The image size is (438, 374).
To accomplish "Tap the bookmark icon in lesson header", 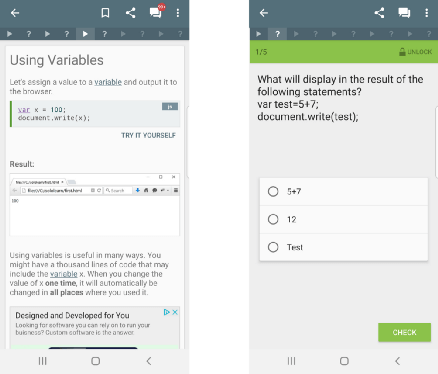I will [x=105, y=13].
